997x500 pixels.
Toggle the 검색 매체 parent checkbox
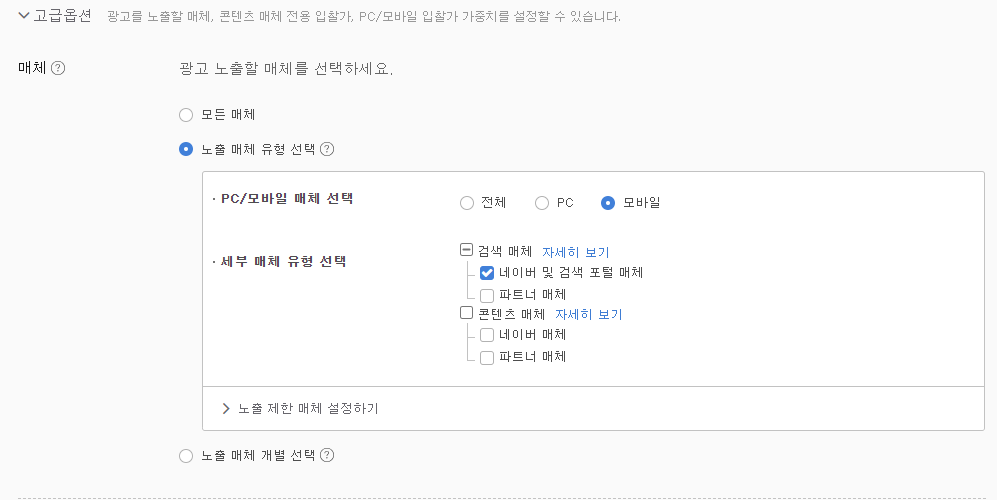coord(466,250)
